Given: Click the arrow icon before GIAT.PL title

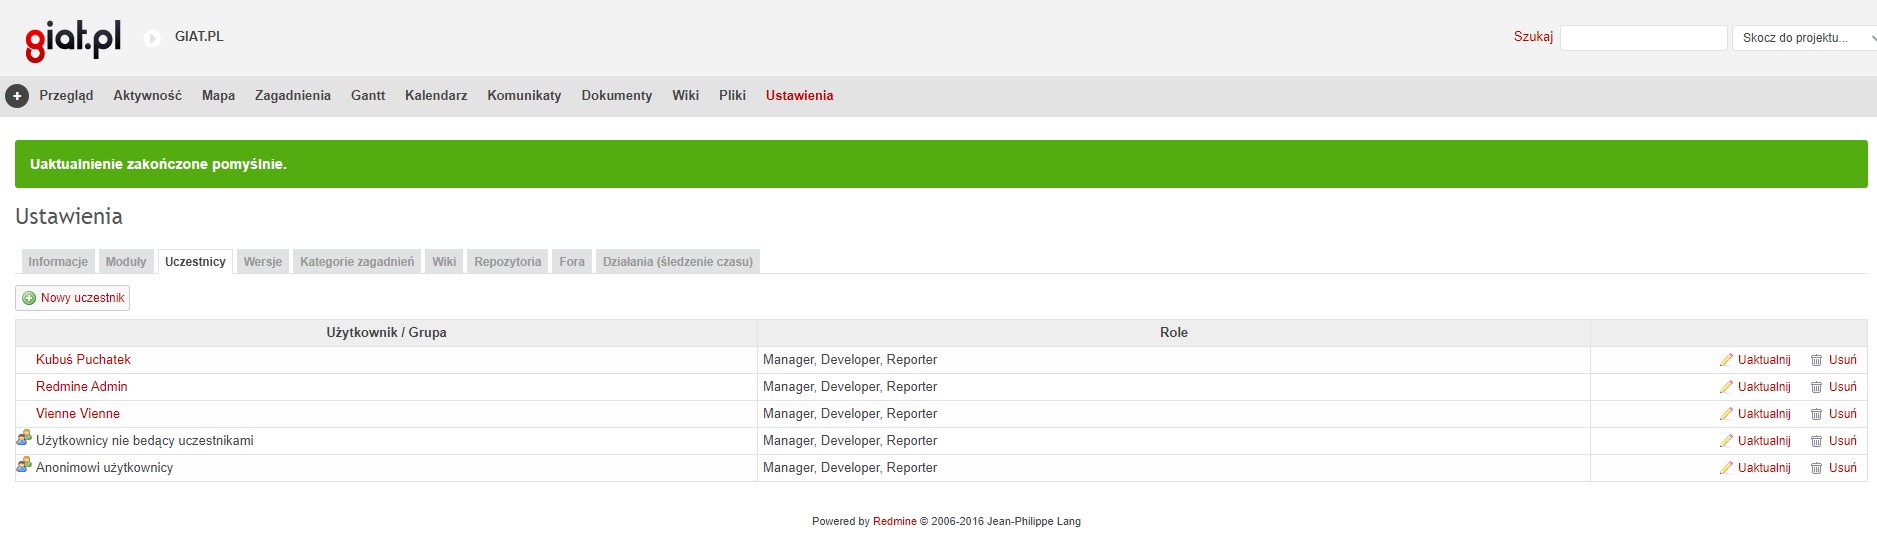Looking at the screenshot, I should [152, 38].
